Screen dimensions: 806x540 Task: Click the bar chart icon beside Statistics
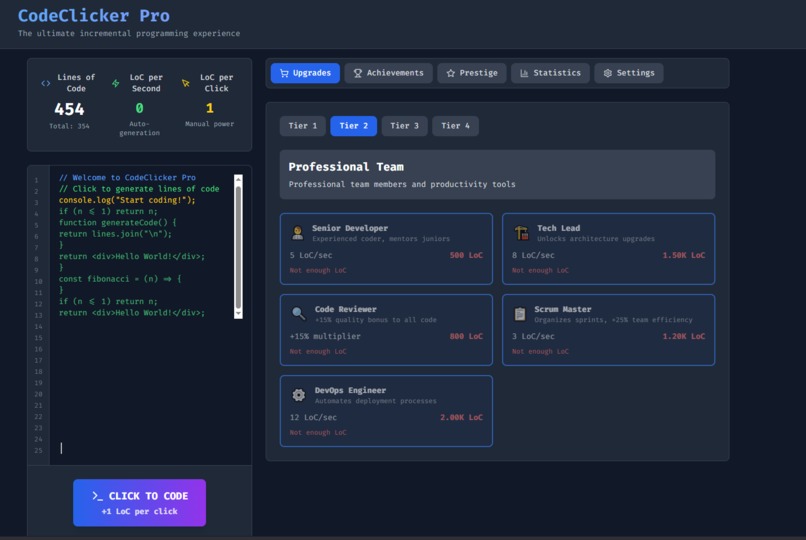coord(524,73)
